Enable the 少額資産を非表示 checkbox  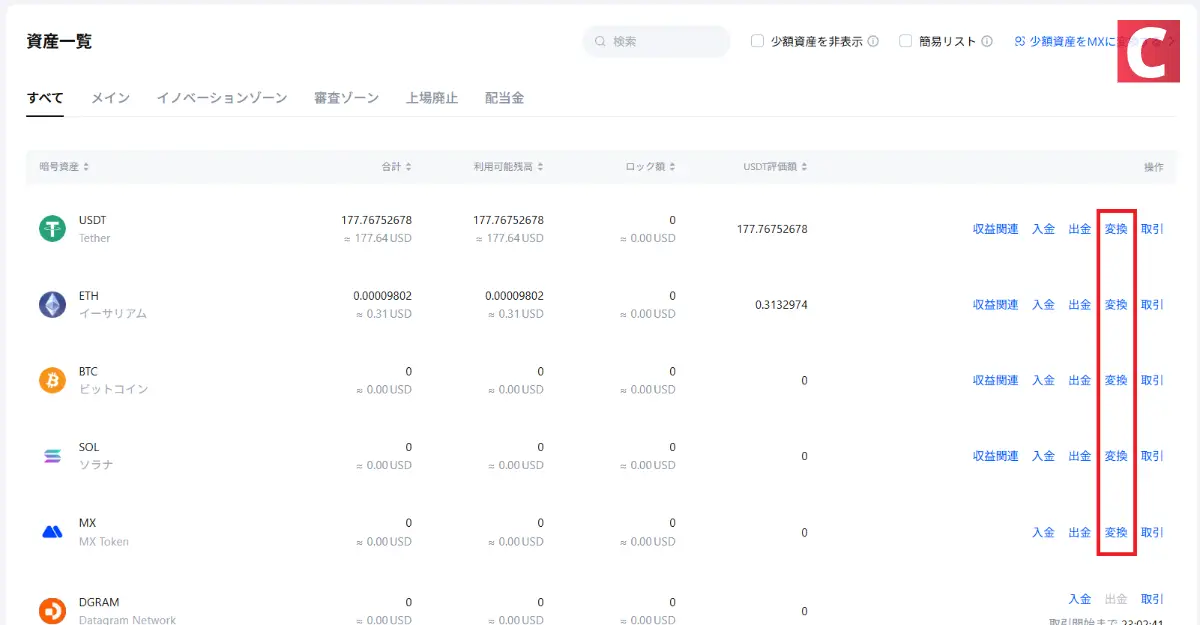click(758, 42)
